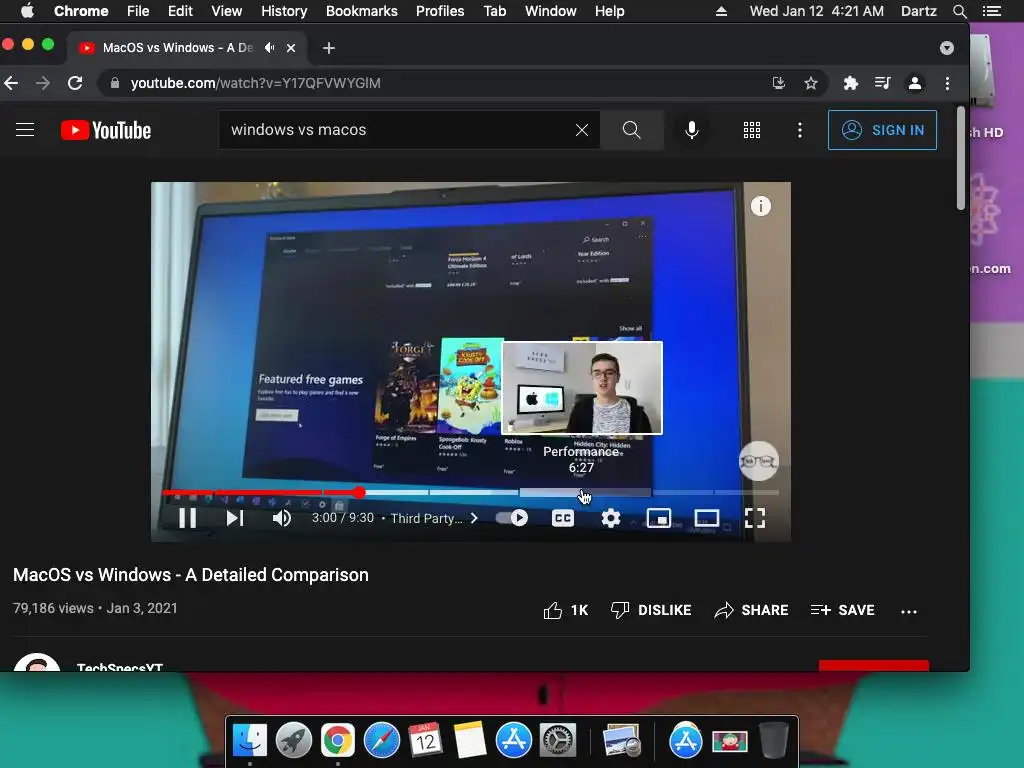Bookmark this page star
1024x768 pixels.
(810, 83)
